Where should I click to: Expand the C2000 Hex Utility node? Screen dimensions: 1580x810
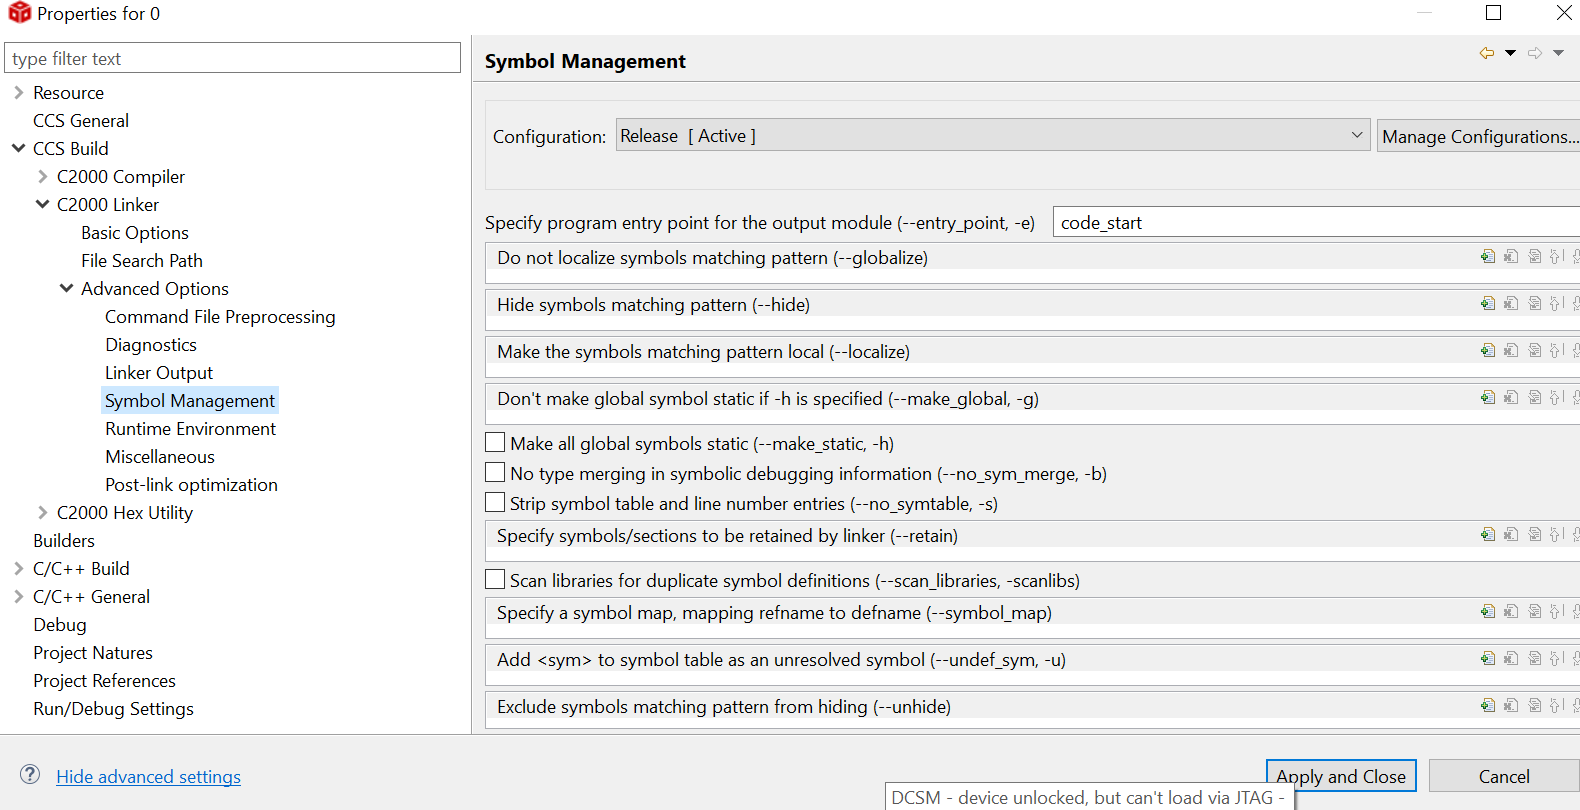[x=42, y=512]
